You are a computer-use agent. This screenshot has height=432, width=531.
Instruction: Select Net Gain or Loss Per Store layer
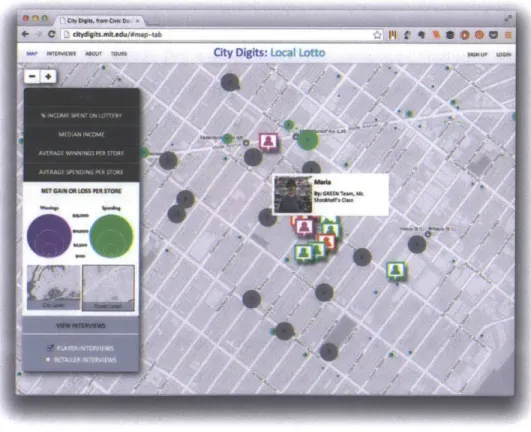(x=81, y=191)
